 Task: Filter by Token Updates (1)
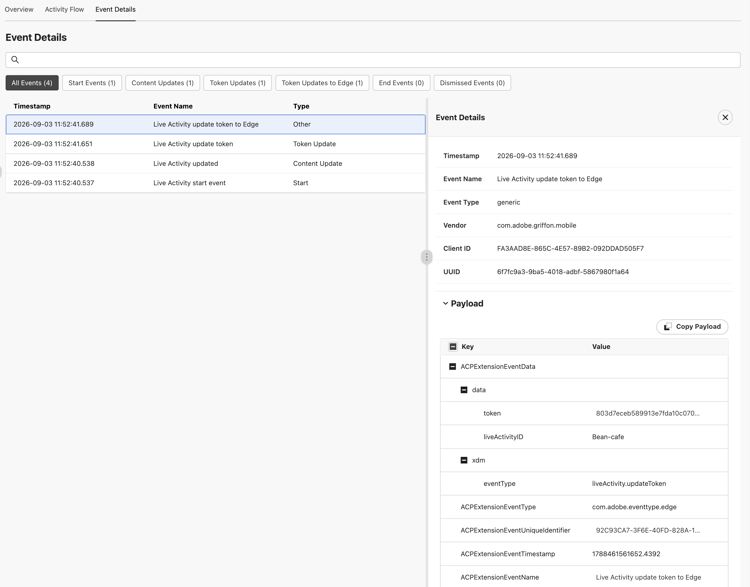click(238, 83)
